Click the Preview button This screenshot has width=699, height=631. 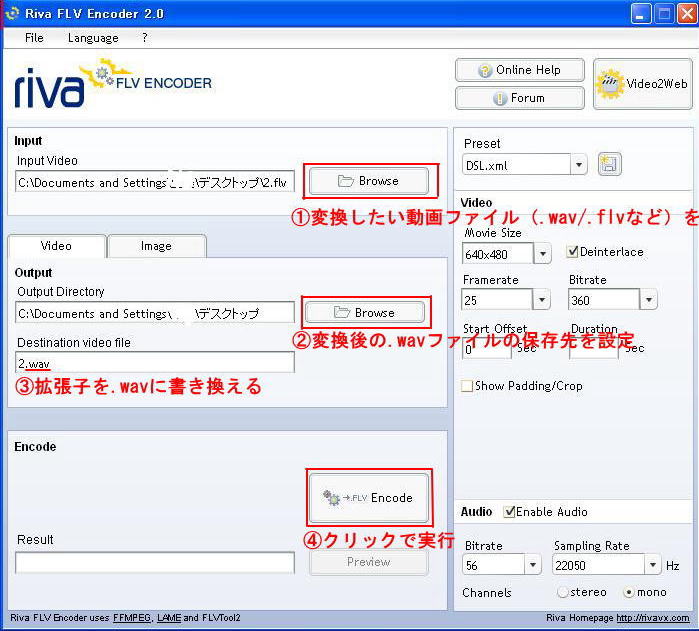pos(369,562)
